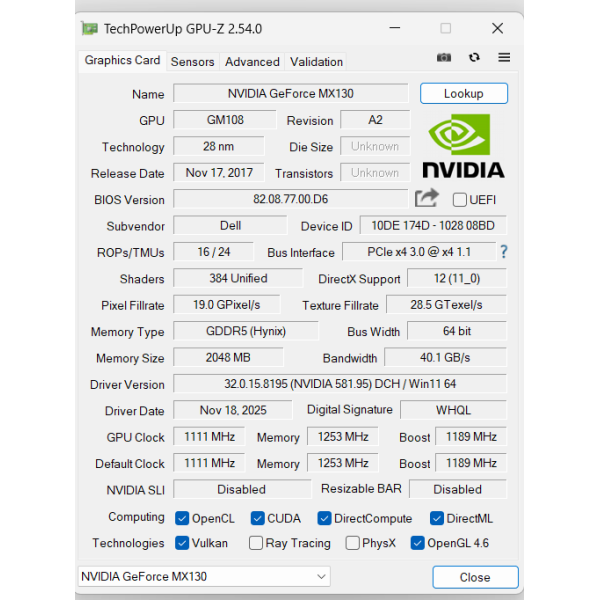The width and height of the screenshot is (600, 600).
Task: Toggle the CUDA checkbox
Action: (258, 518)
